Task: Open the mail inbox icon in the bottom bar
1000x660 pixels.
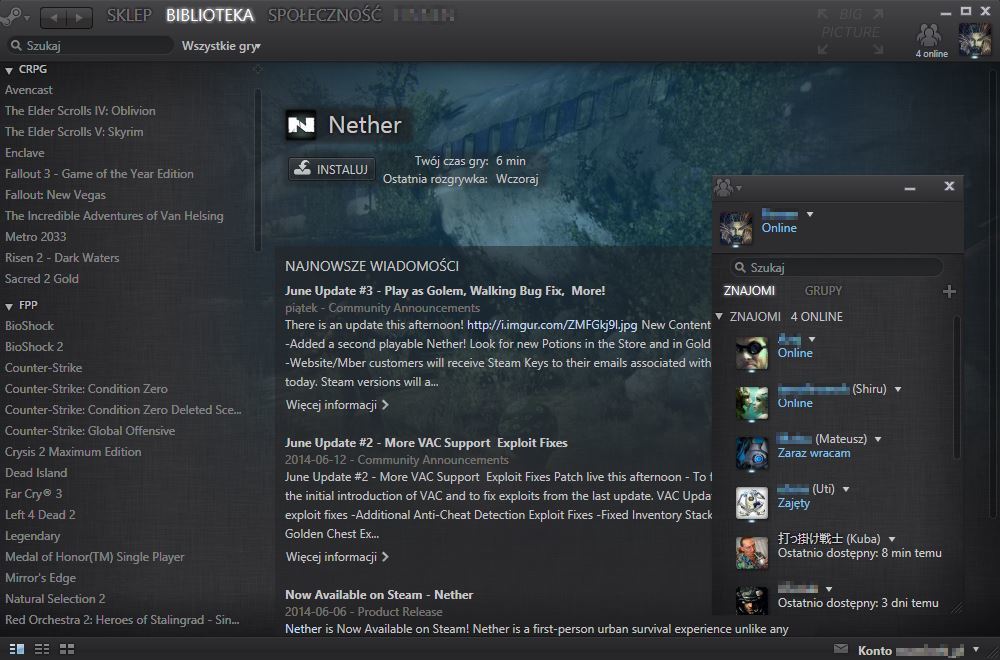Action: 841,649
